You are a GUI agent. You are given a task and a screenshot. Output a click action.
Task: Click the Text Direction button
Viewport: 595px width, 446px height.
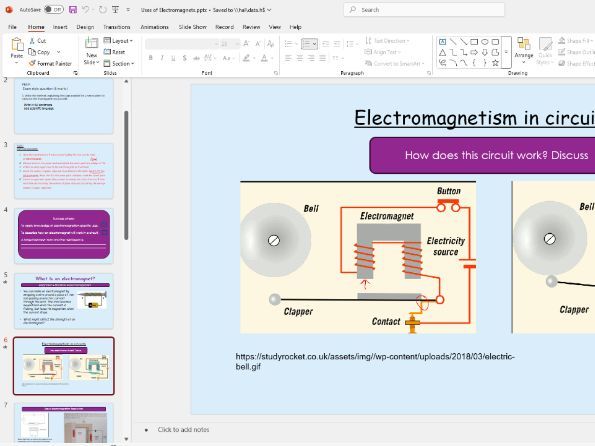(x=387, y=41)
